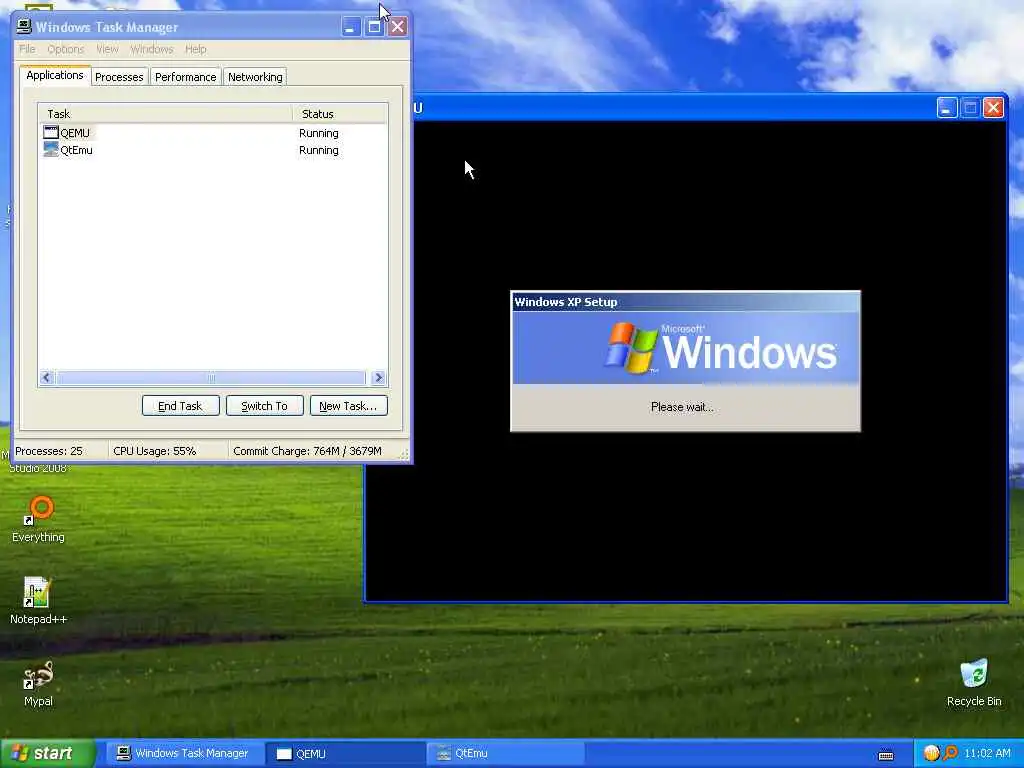Click the magnifier tray icon
Viewport: 1024px width, 768px height.
point(950,753)
